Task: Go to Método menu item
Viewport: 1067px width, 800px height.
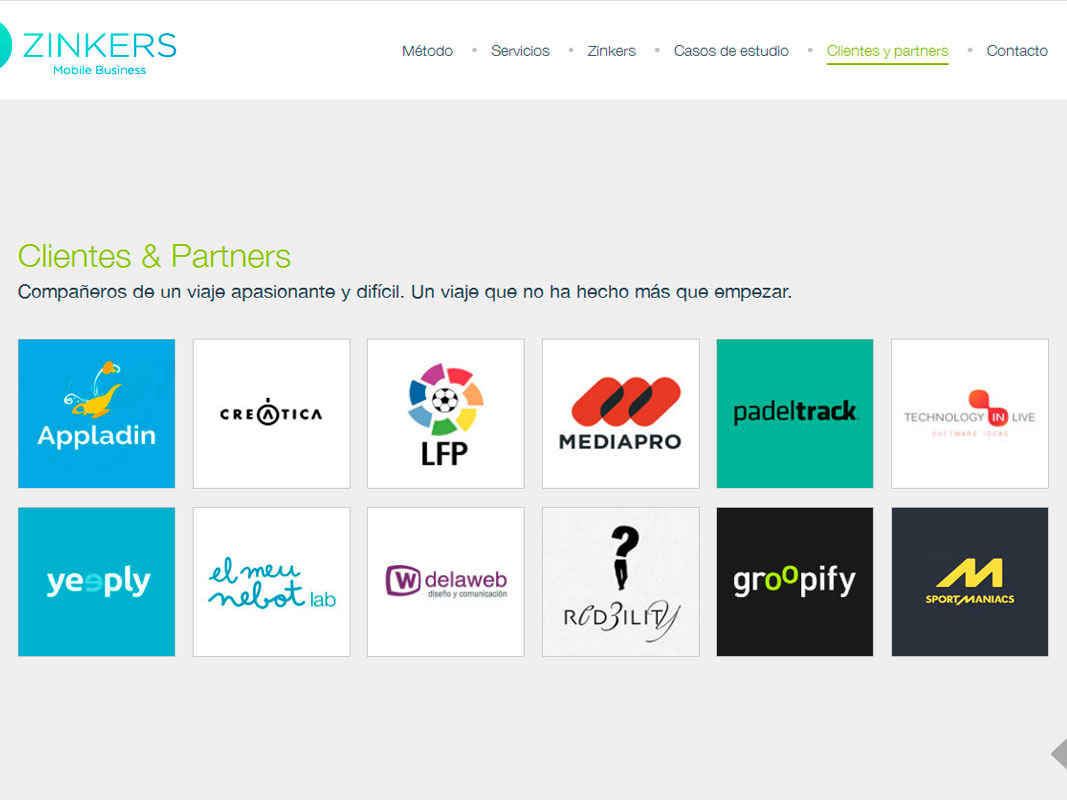Action: (427, 51)
